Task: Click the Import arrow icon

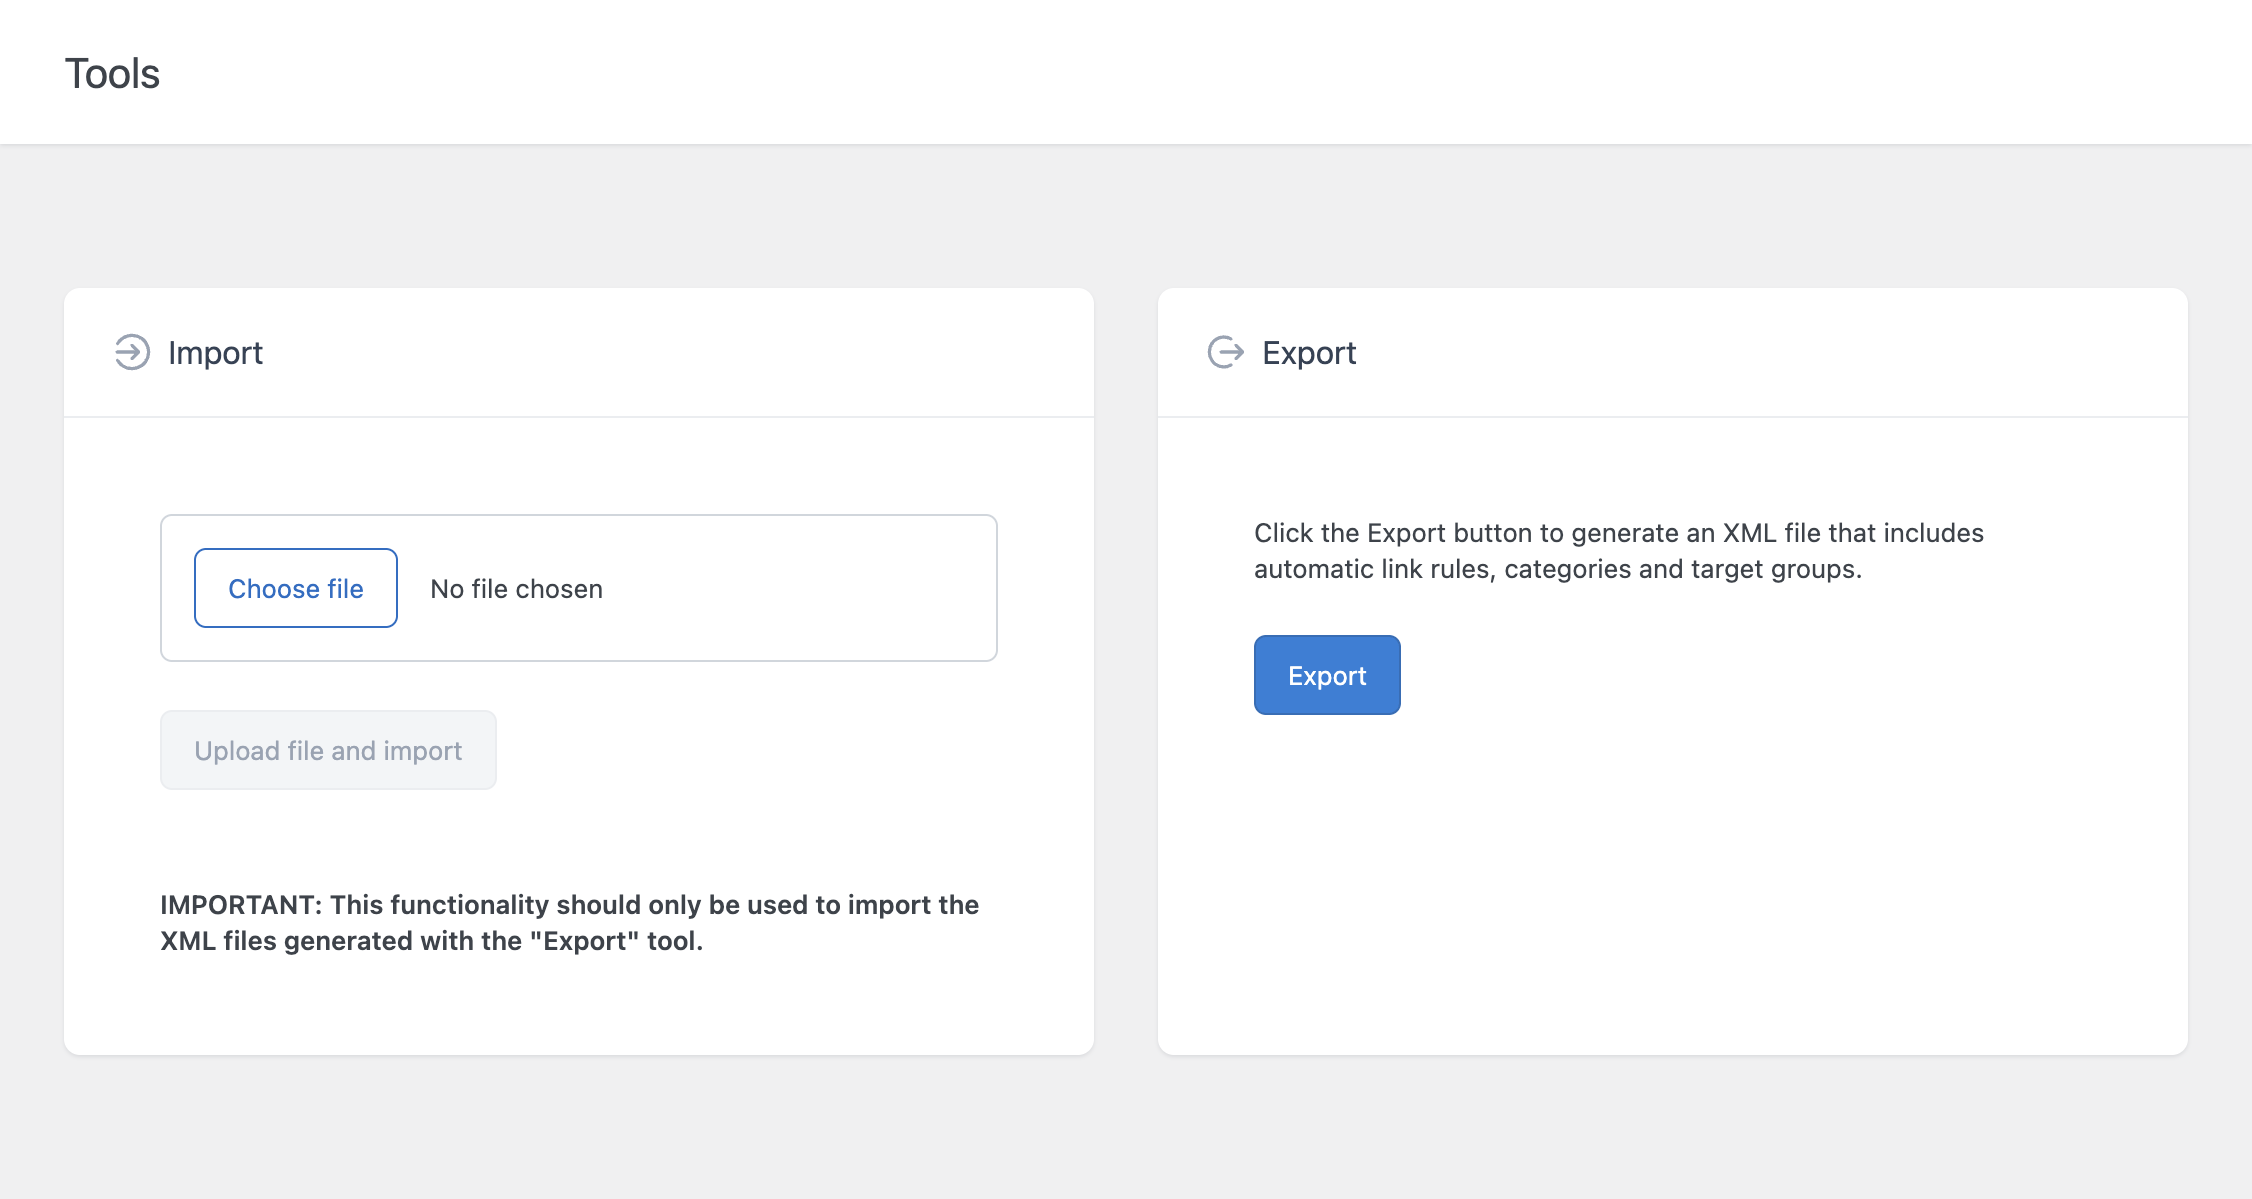Action: click(x=132, y=352)
